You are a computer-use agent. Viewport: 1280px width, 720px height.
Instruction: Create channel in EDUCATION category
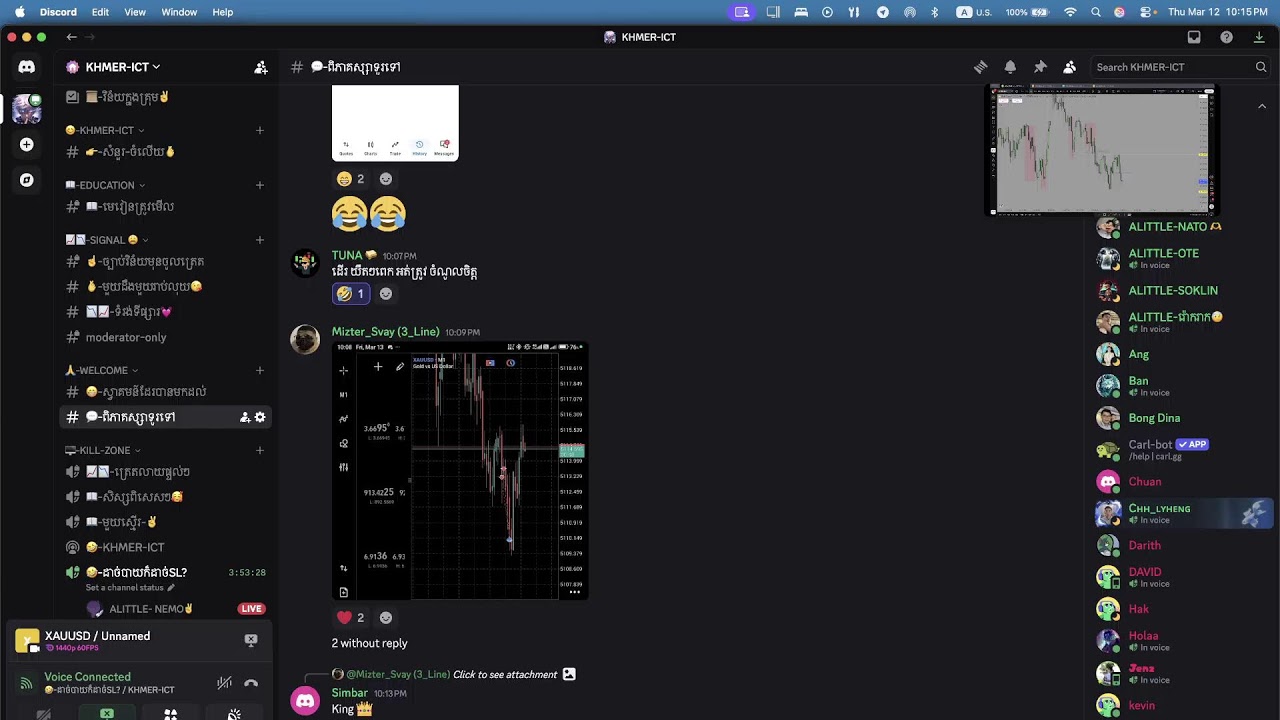pyautogui.click(x=260, y=185)
